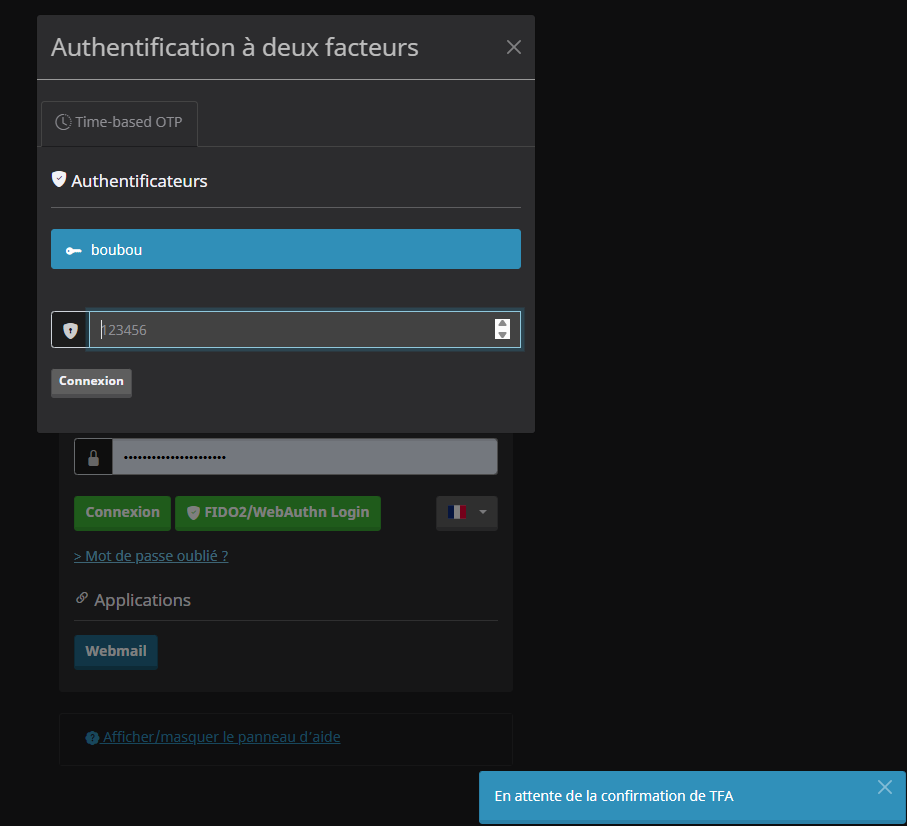Viewport: 907px width, 826px height.
Task: Close the two-factor authentication dialog
Action: point(514,47)
